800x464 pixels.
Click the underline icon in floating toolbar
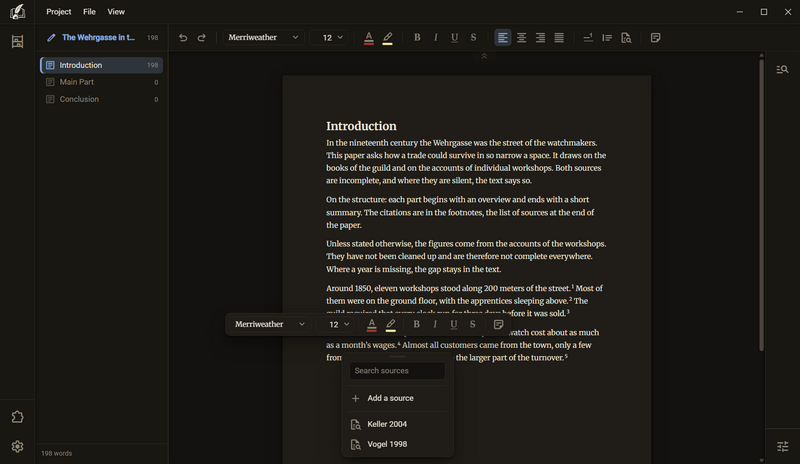454,325
